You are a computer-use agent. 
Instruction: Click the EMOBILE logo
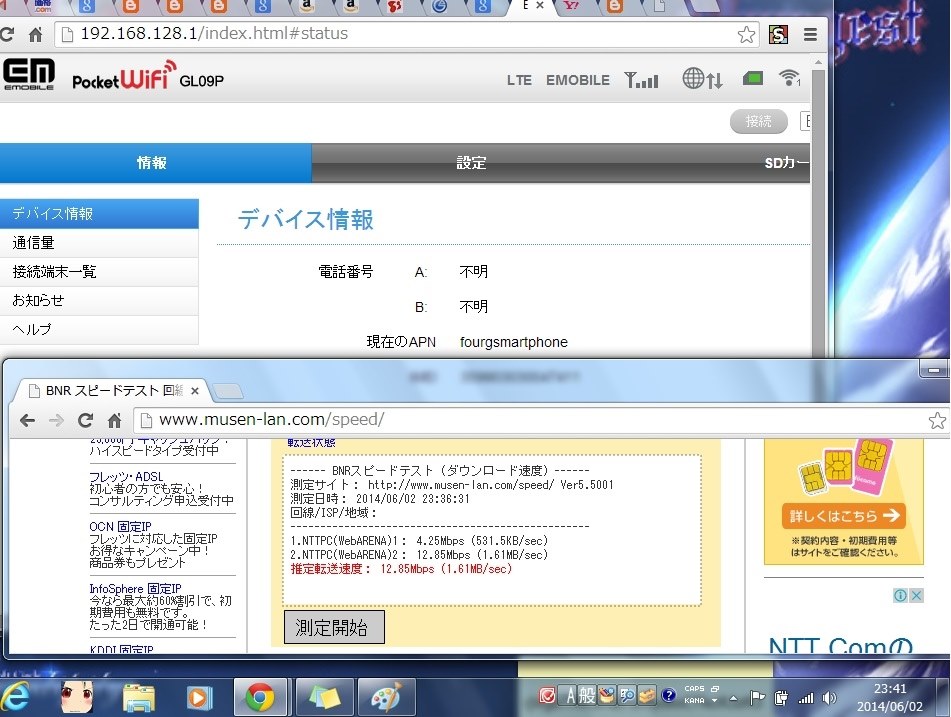pos(29,75)
